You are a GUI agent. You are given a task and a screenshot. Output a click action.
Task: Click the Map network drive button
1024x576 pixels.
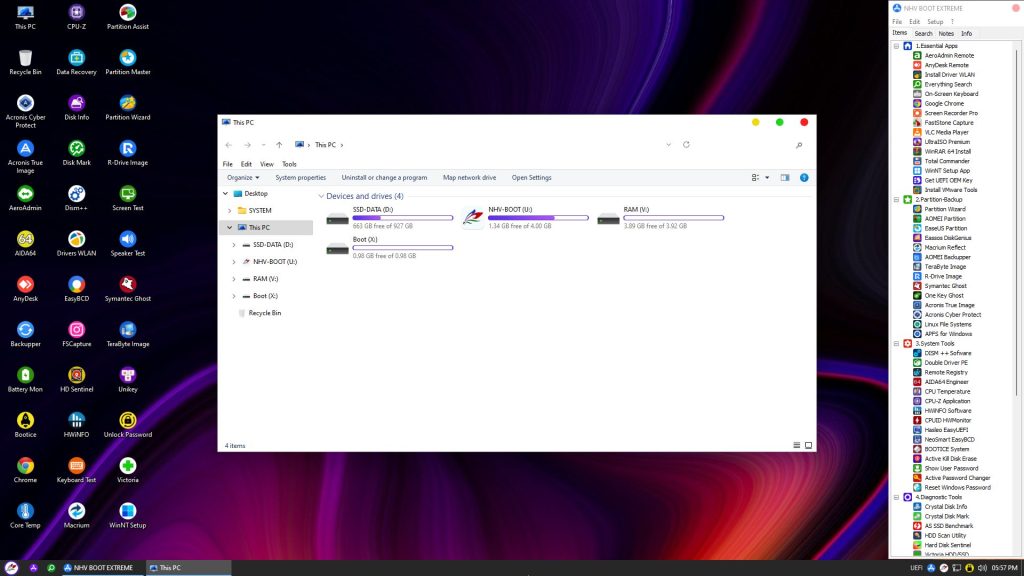pyautogui.click(x=469, y=177)
